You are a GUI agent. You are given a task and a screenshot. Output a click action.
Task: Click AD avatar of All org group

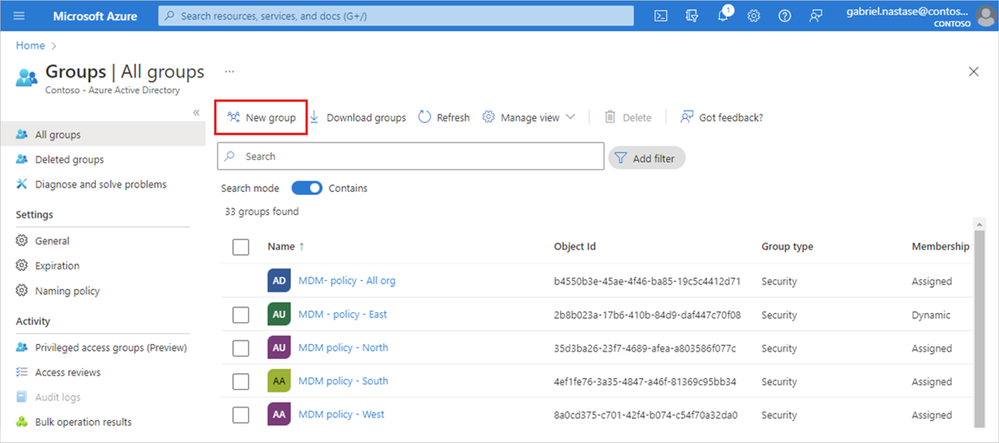pyautogui.click(x=279, y=281)
